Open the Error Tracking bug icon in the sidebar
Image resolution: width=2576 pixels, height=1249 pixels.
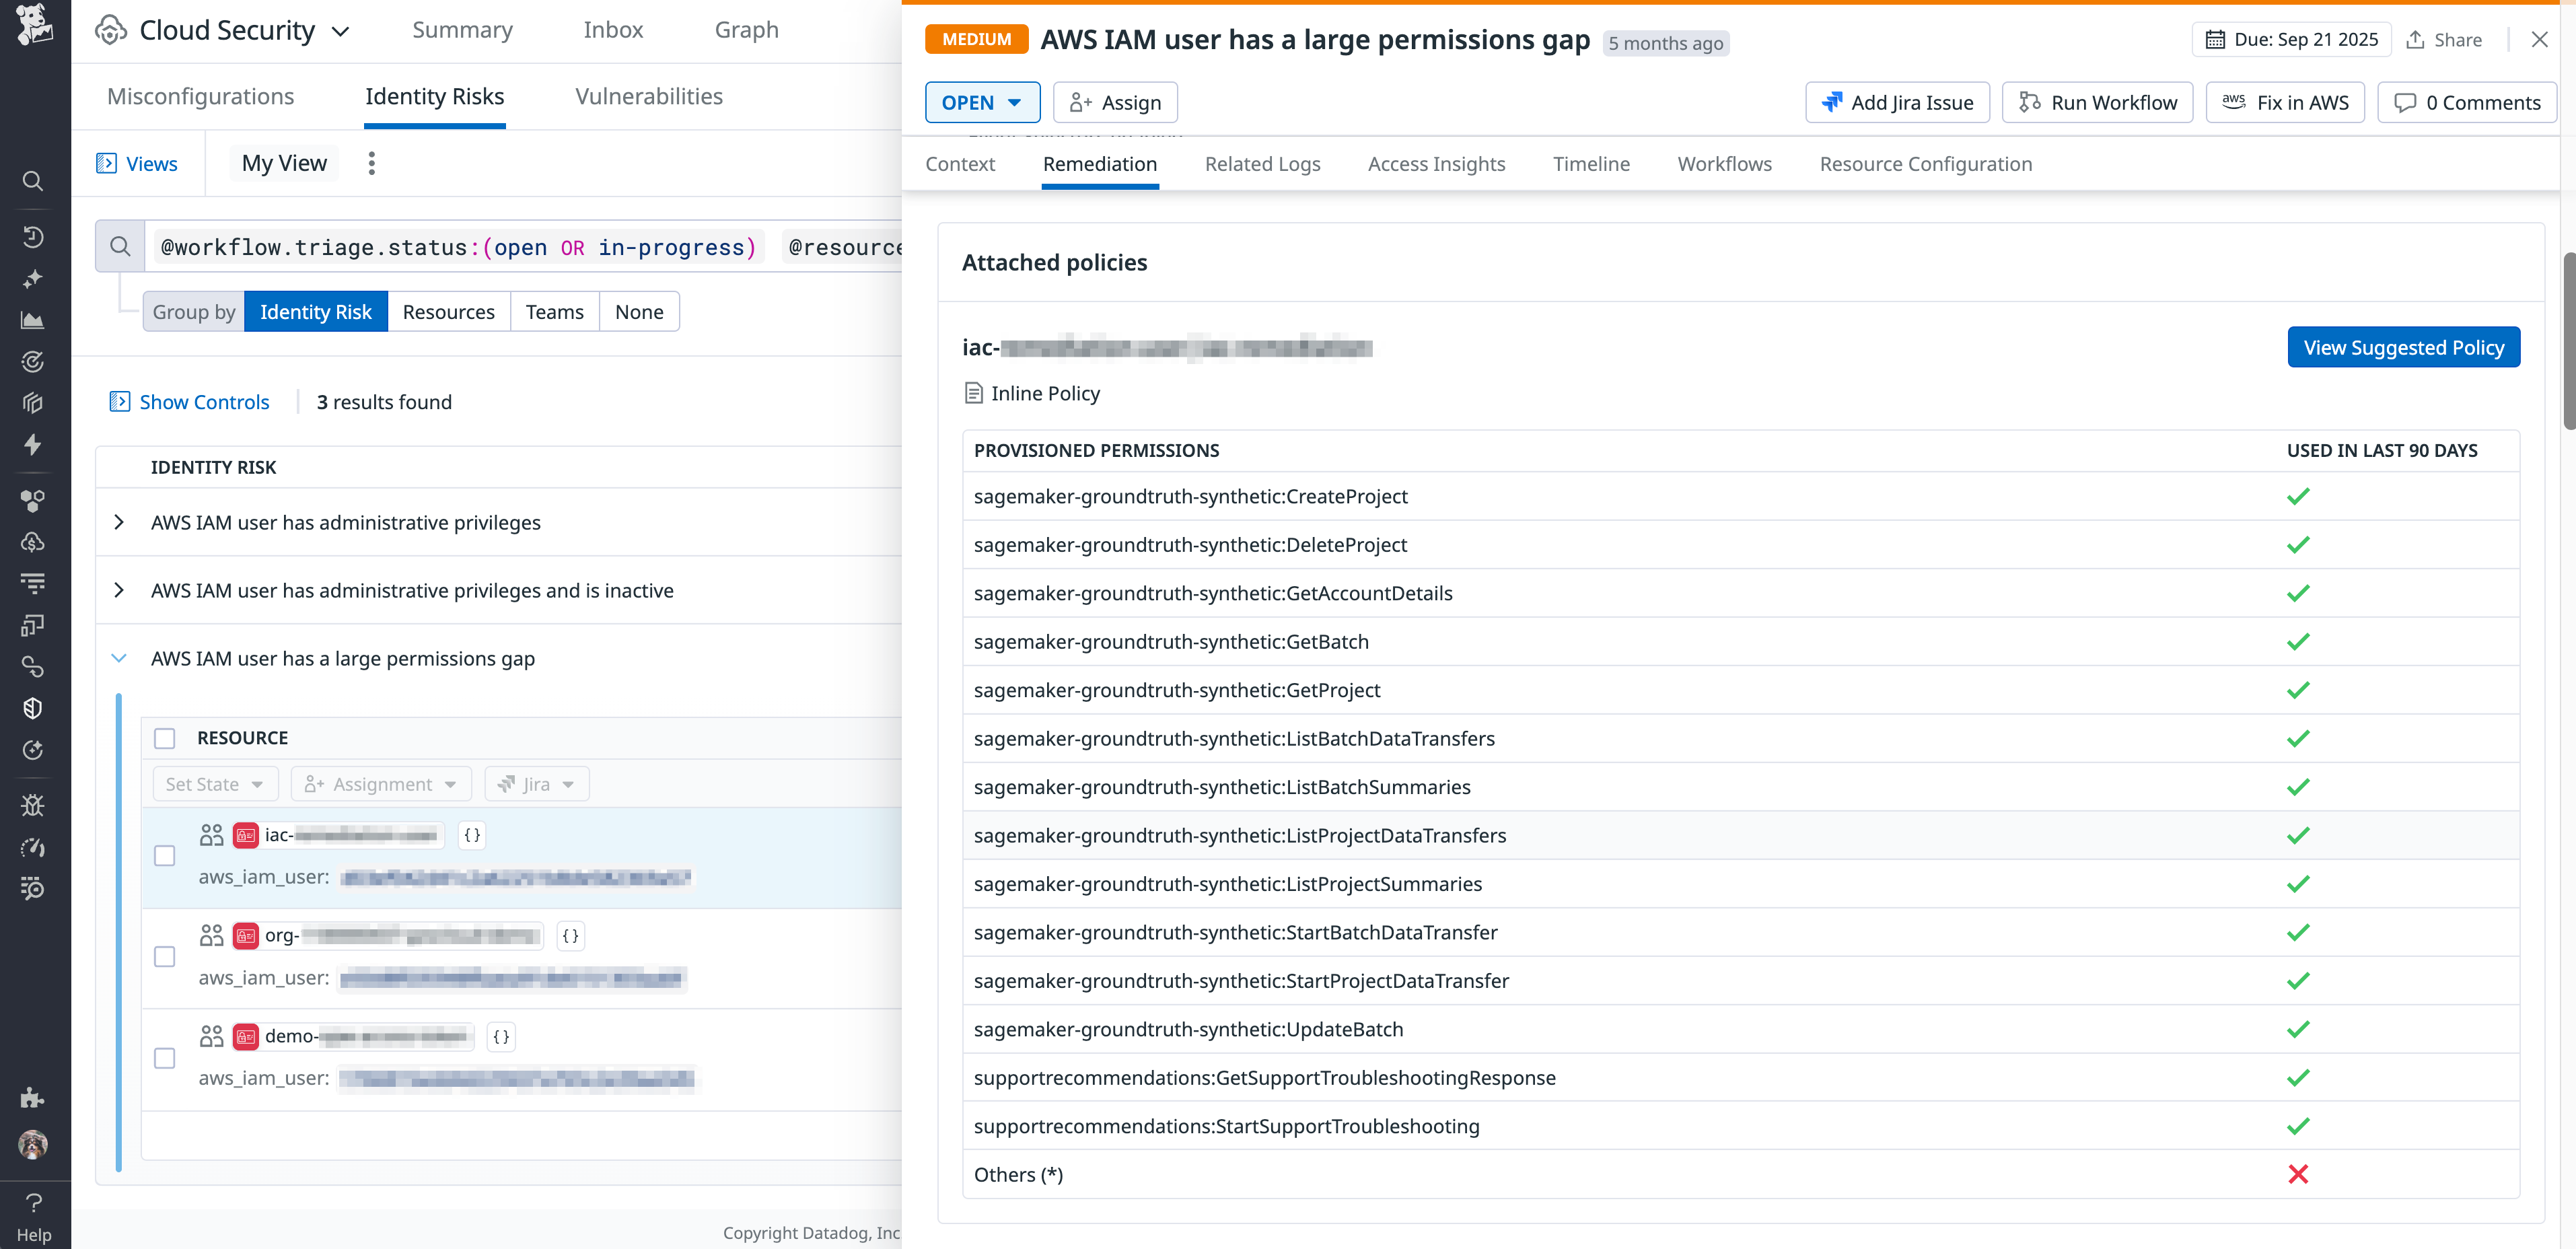[x=32, y=805]
